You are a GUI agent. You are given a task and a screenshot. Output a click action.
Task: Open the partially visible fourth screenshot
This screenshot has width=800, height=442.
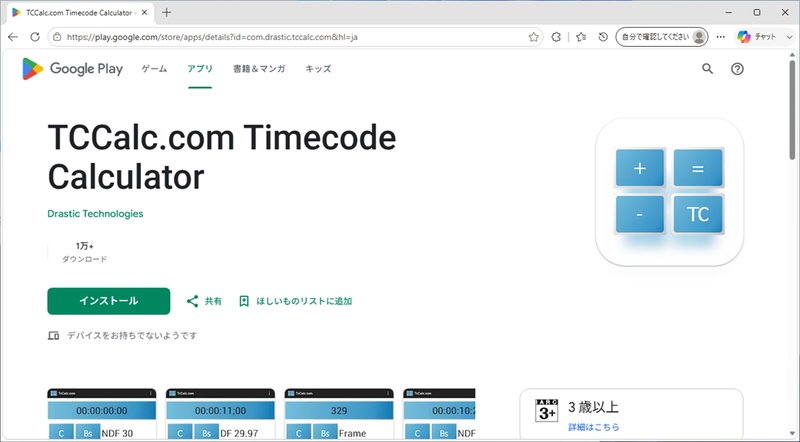(x=439, y=414)
